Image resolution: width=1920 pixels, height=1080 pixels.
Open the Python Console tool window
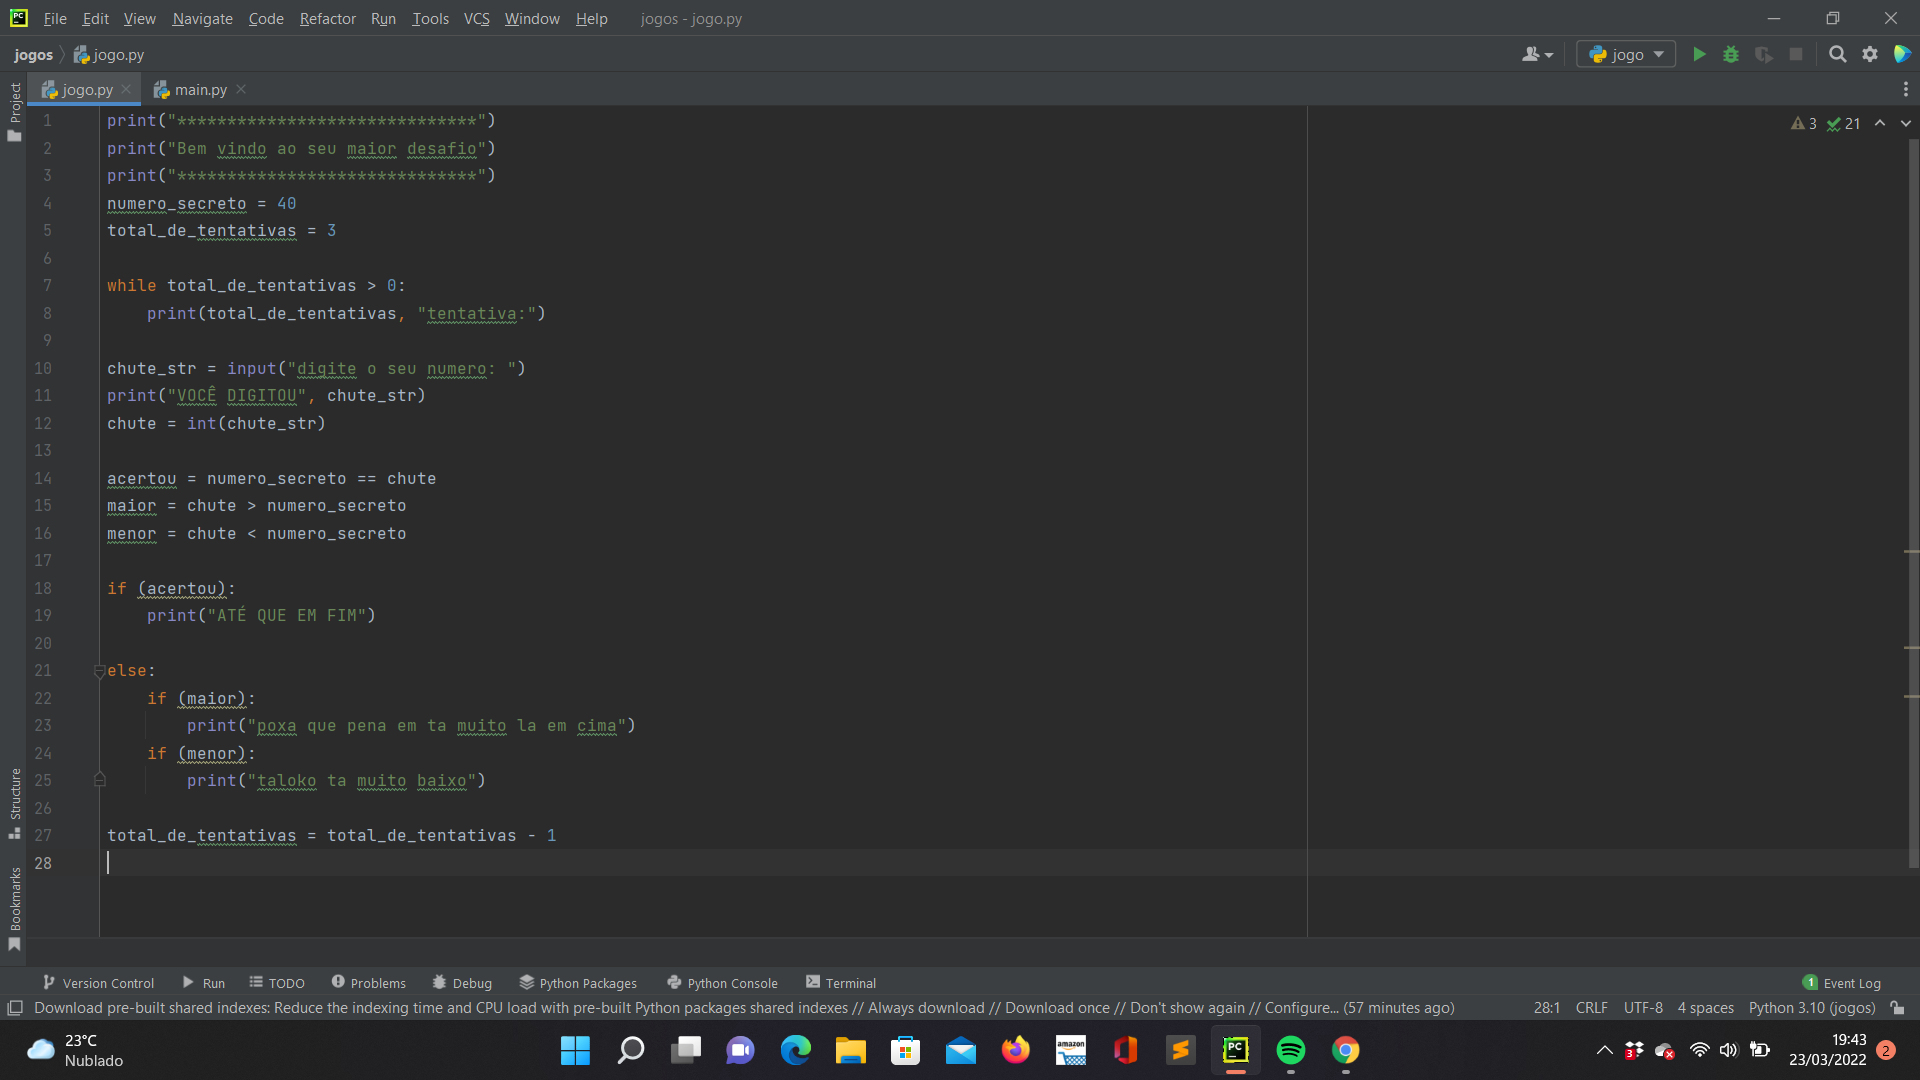(x=722, y=983)
